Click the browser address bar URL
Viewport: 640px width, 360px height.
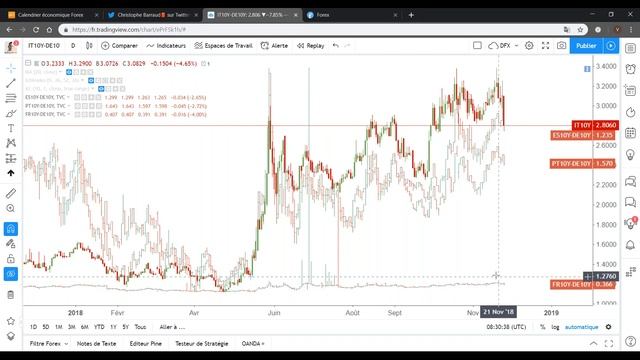click(x=129, y=29)
